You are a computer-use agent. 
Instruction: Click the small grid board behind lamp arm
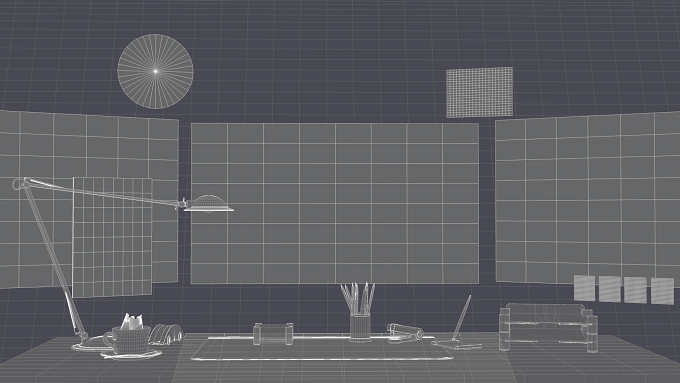112,237
